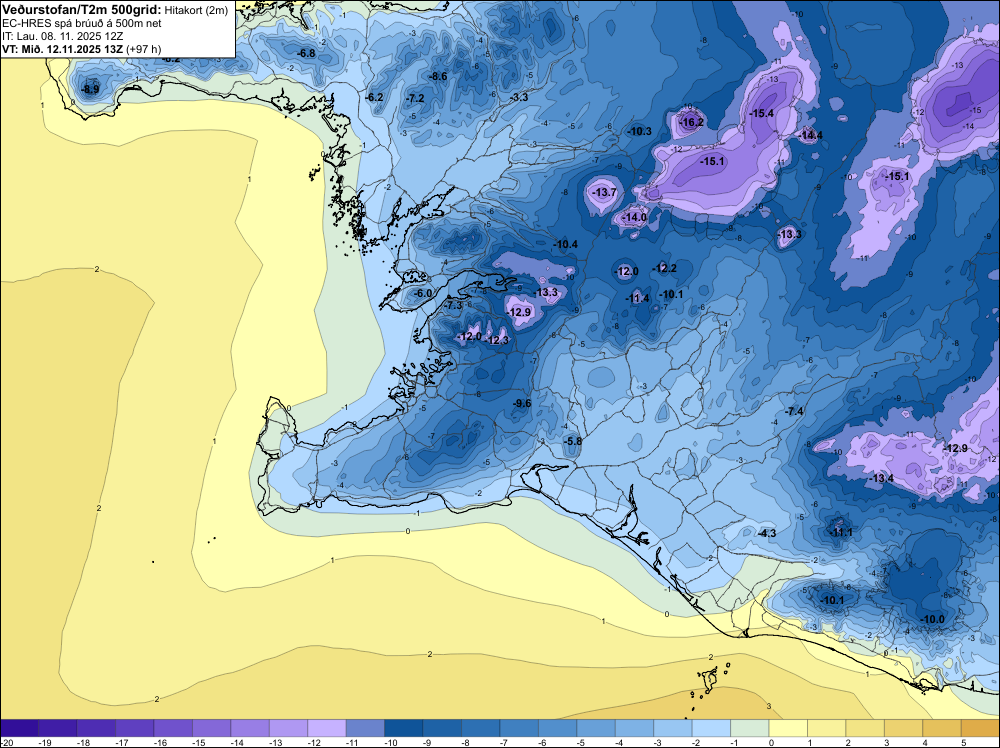The image size is (1000, 748).
Task: Click the '-8.6' temperature value
Action: pos(439,76)
